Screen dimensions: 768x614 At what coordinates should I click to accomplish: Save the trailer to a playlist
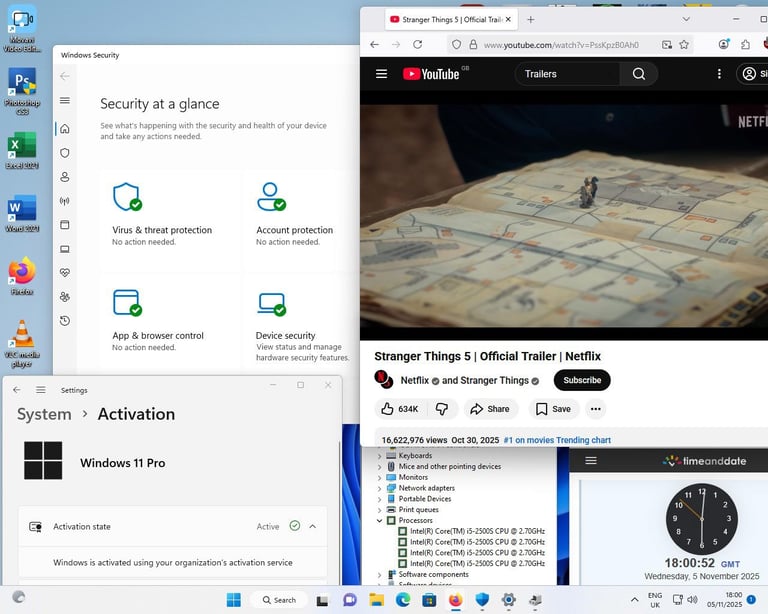coord(553,409)
